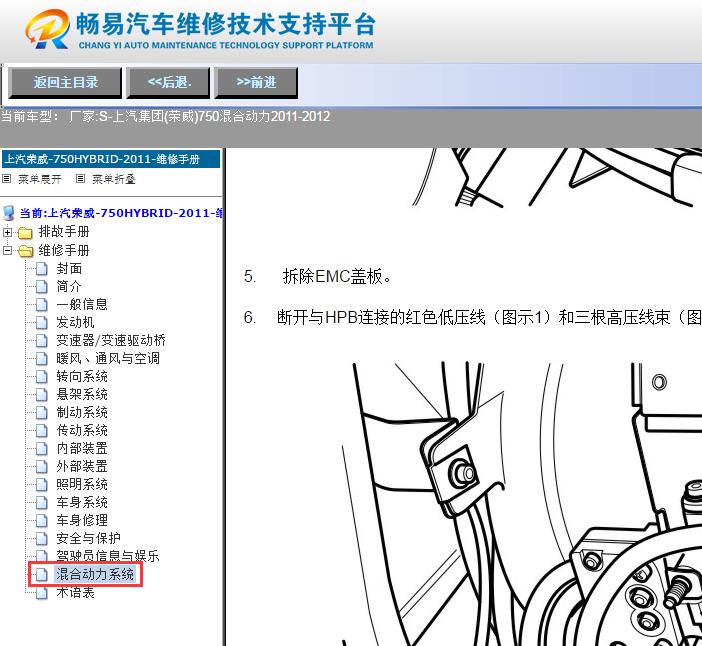Open the 发动机 page
Screen dimensions: 702x646
tap(75, 322)
